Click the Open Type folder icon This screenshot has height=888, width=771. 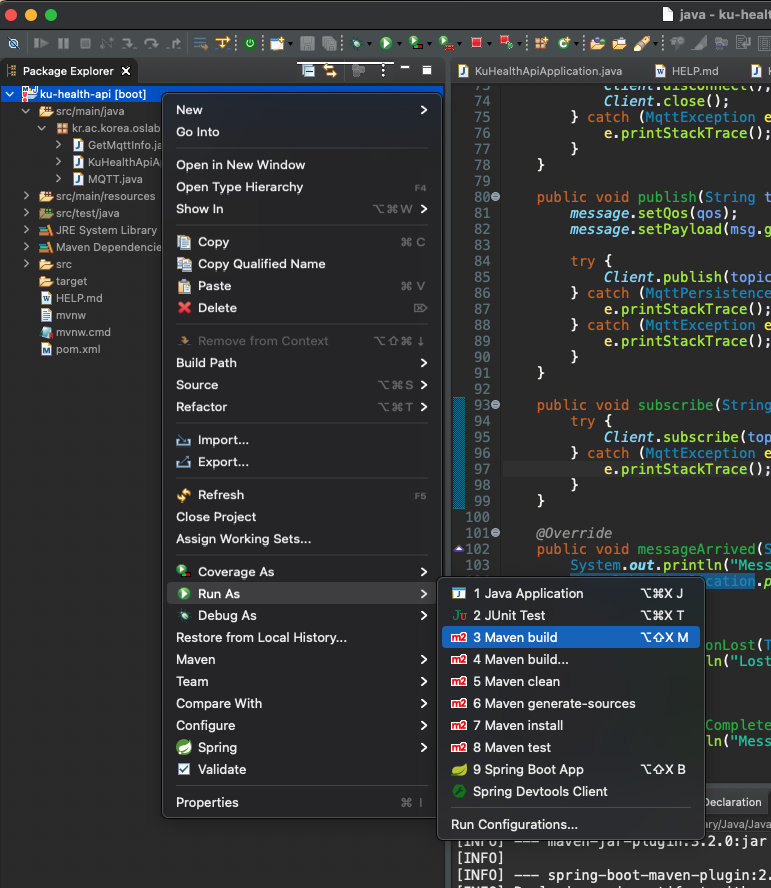tap(597, 44)
